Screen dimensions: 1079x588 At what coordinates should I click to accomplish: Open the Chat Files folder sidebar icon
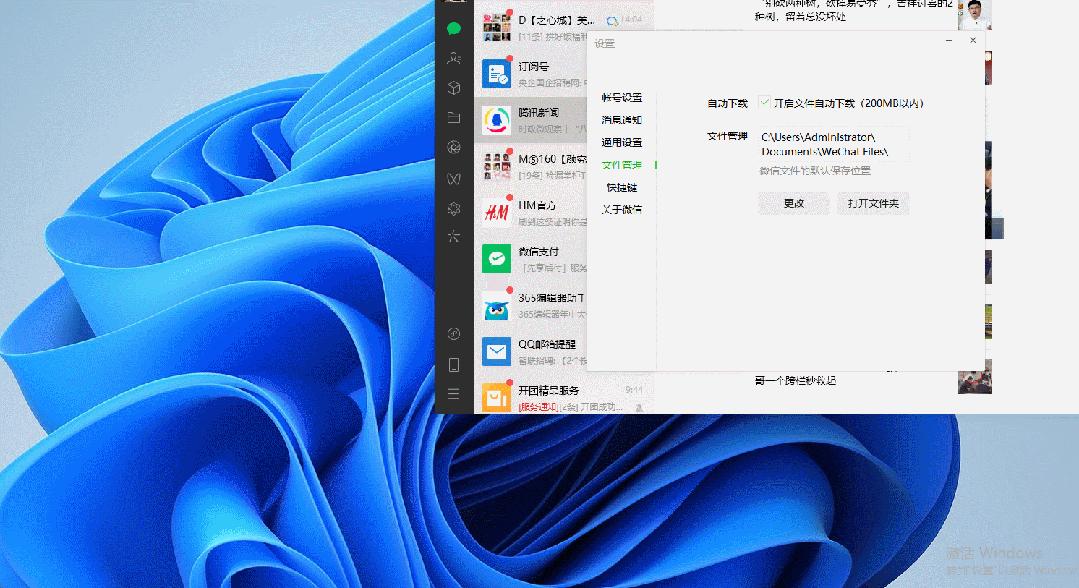click(454, 118)
